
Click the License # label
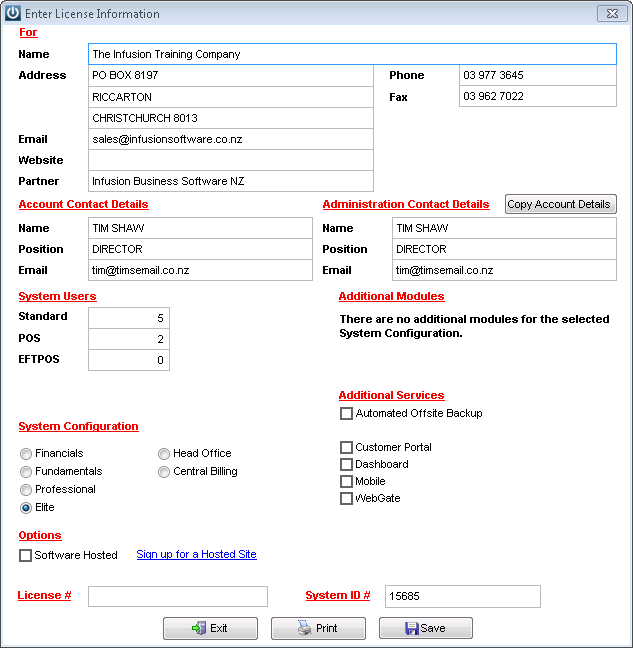pos(44,595)
